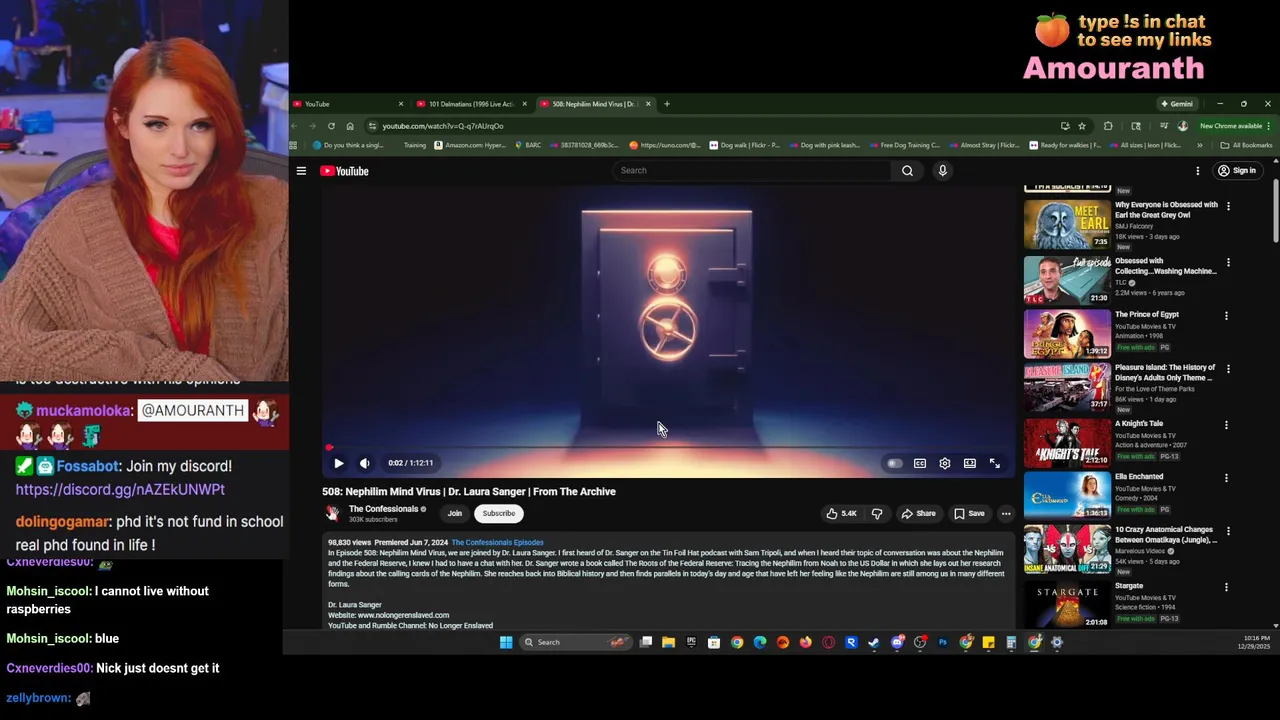Click the Windows taskbar search box
Viewport: 1280px width, 720px height.
576,642
